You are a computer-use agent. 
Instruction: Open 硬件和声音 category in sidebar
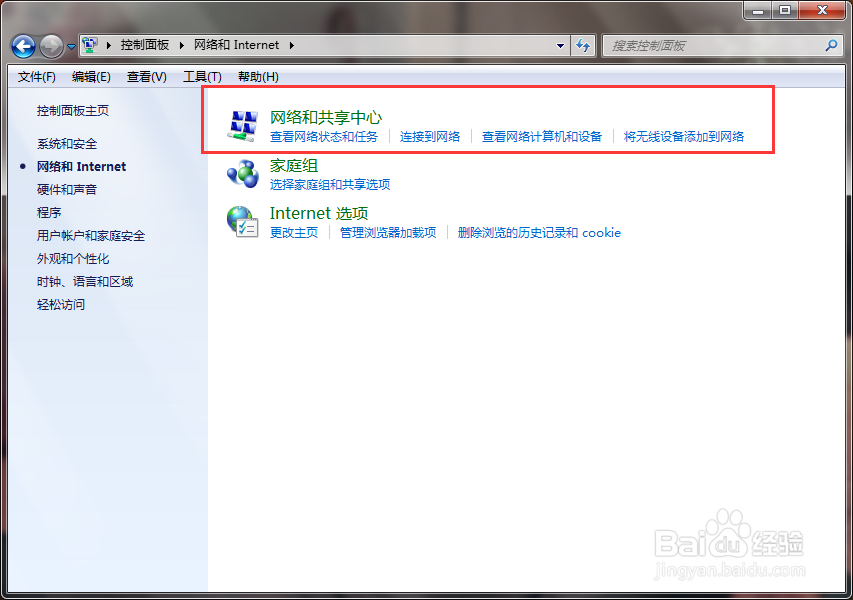point(67,190)
